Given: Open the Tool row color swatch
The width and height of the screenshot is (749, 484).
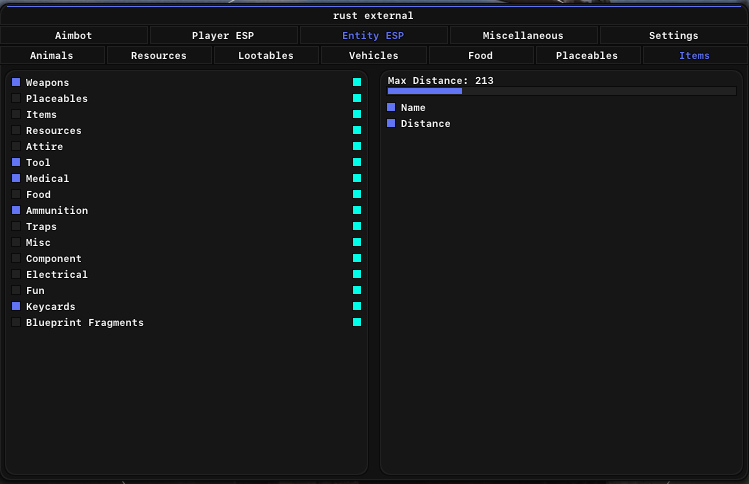Looking at the screenshot, I should 357,162.
